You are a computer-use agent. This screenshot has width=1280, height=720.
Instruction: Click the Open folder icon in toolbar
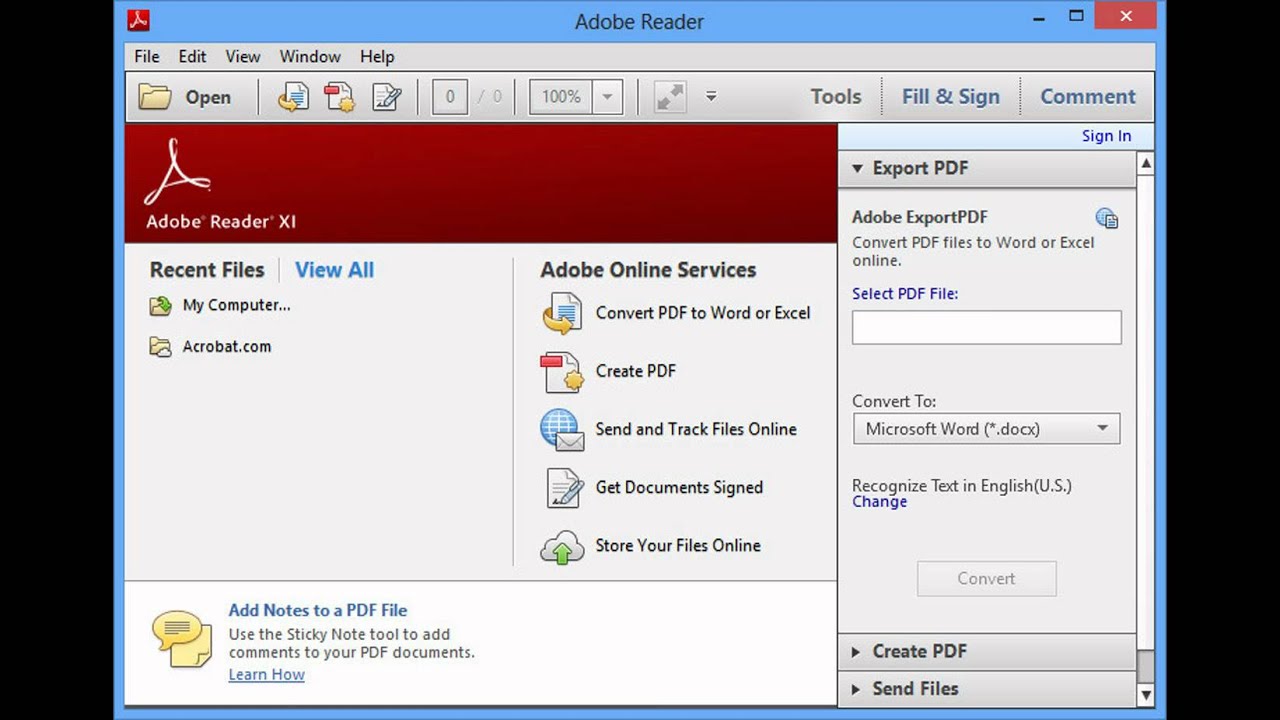155,97
